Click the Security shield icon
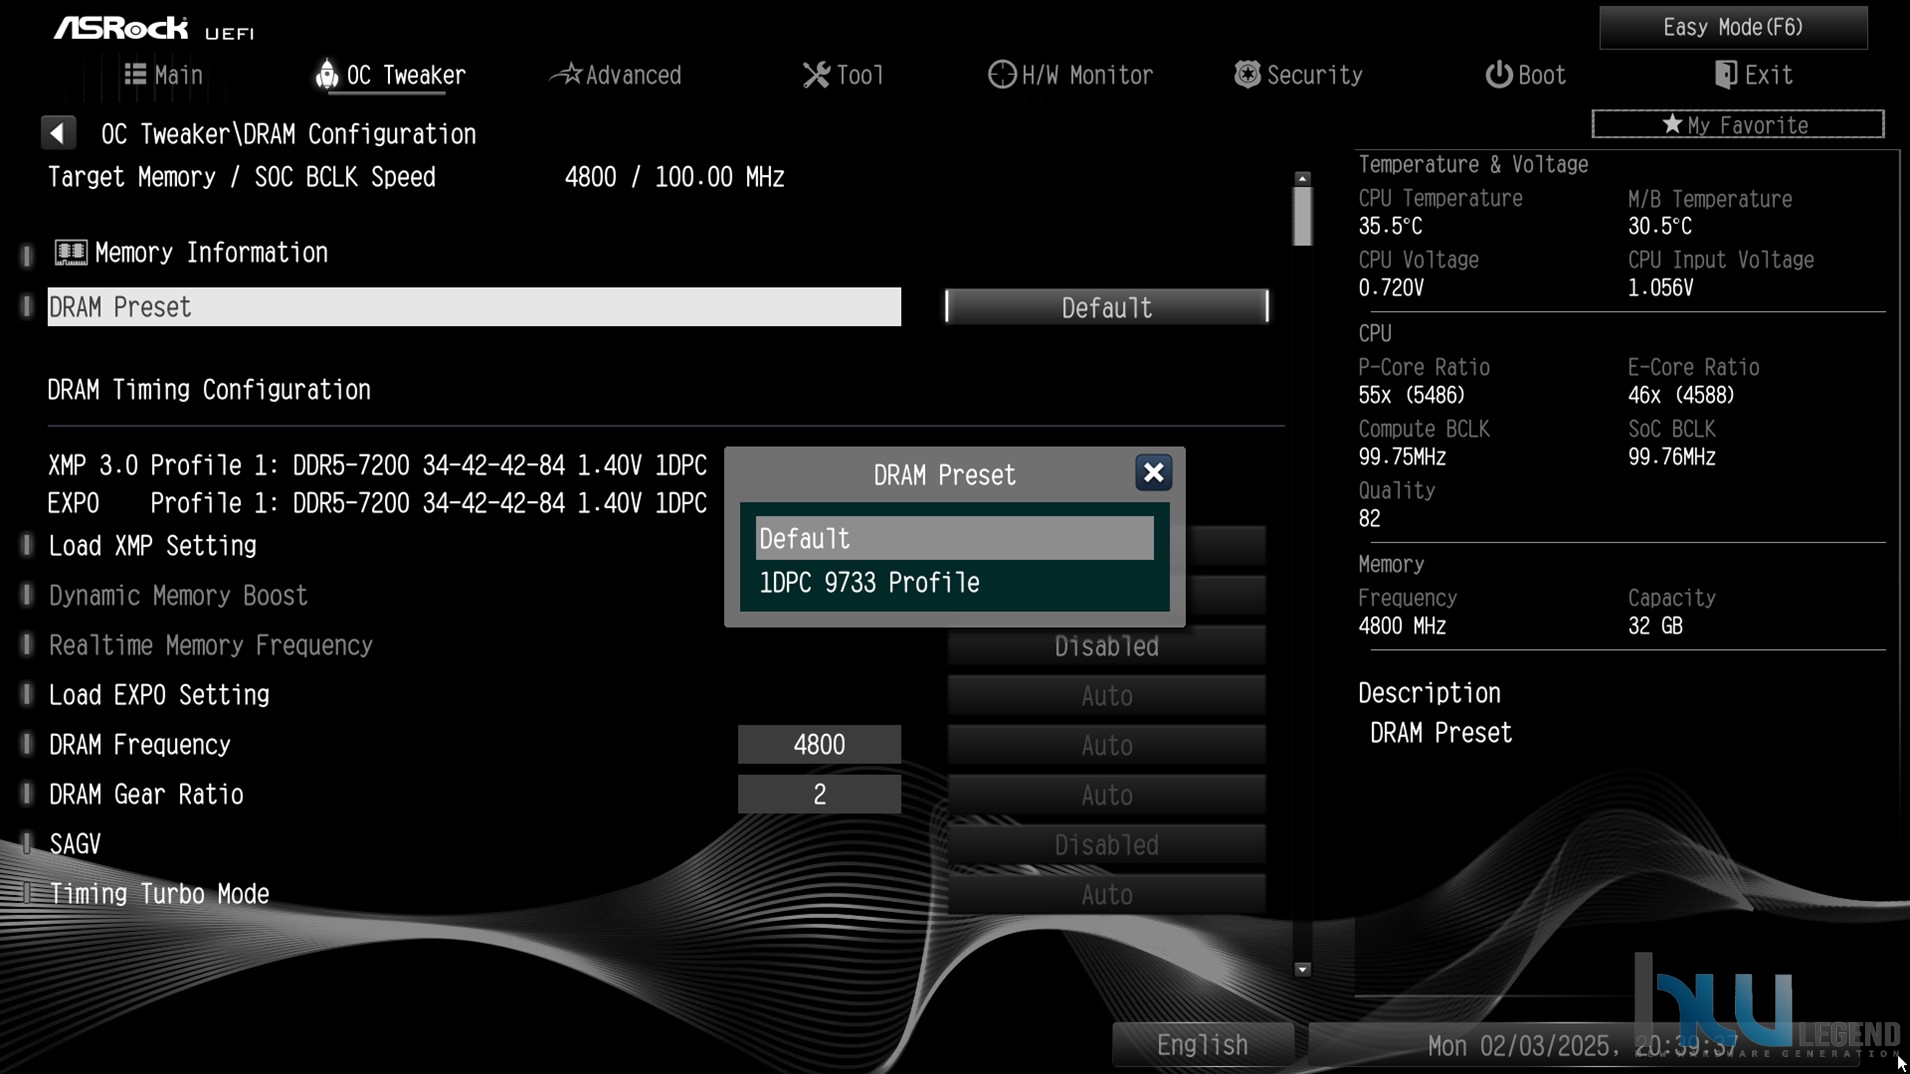Screen dimensions: 1910x1074 [x=1247, y=74]
